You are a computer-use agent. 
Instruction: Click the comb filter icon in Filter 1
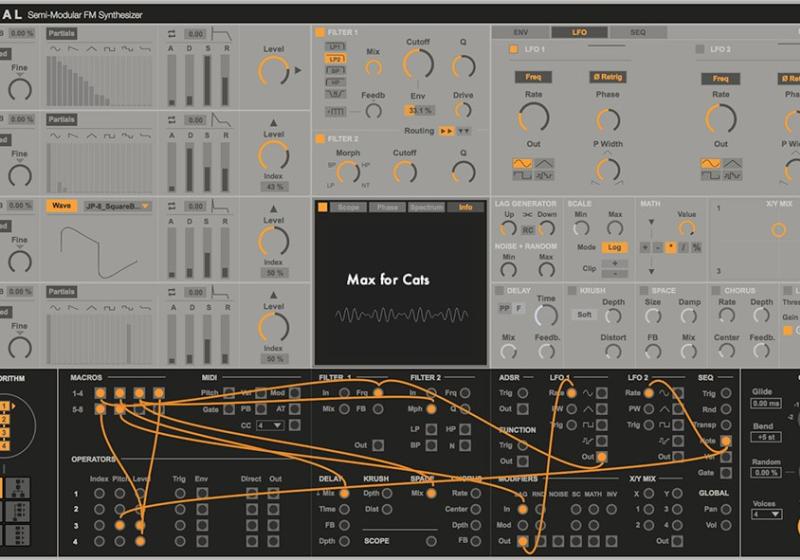pyautogui.click(x=336, y=110)
